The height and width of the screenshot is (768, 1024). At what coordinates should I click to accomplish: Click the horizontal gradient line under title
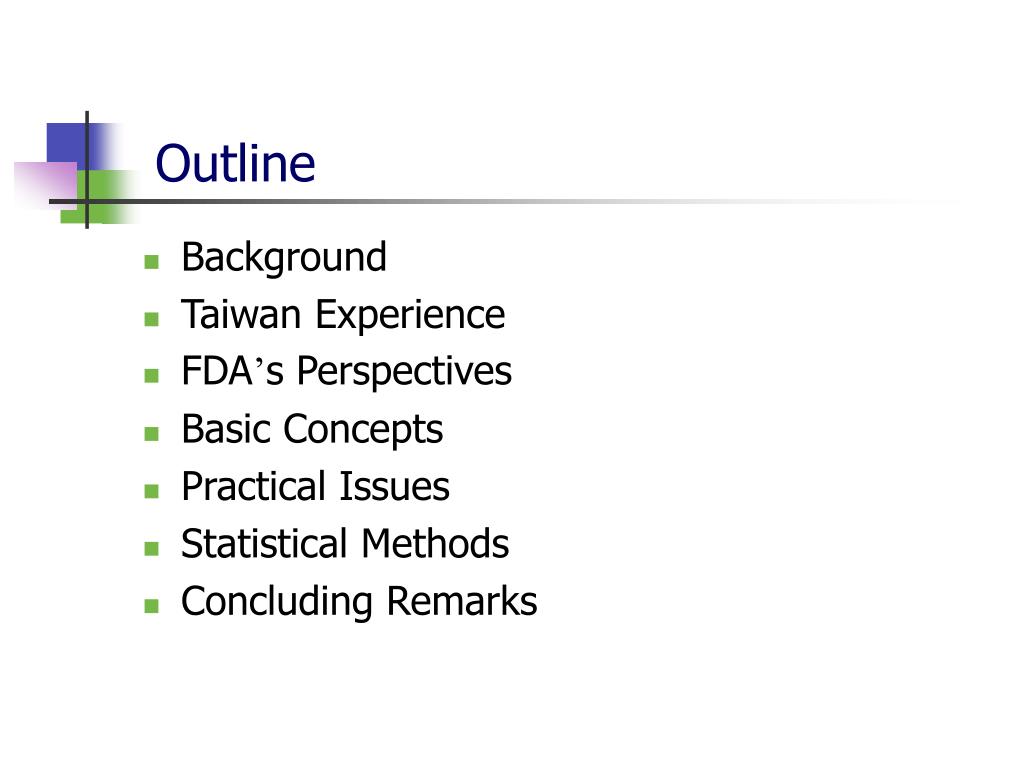point(503,201)
